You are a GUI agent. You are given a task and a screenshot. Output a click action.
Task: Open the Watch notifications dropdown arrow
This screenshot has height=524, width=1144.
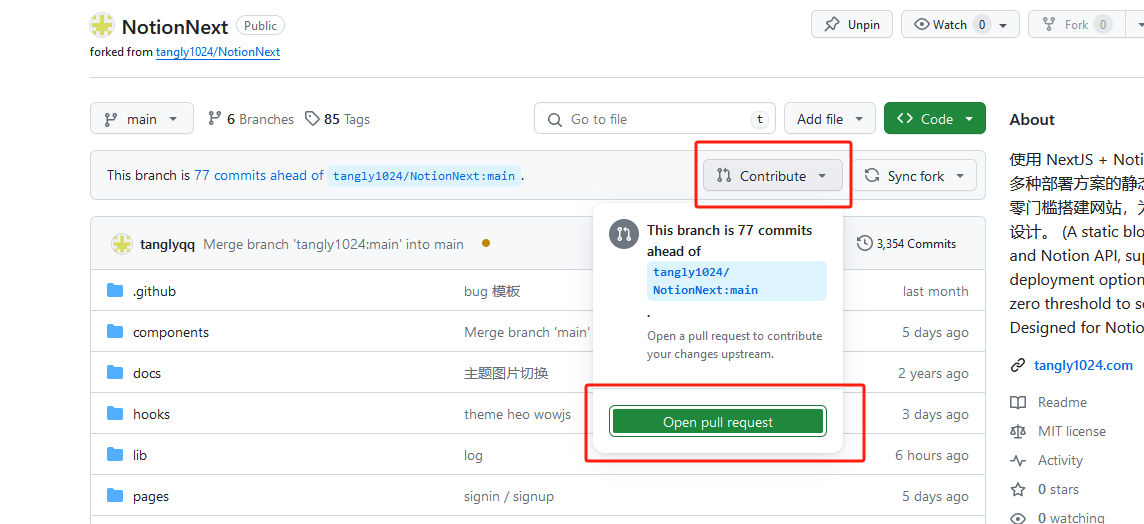pos(1003,26)
